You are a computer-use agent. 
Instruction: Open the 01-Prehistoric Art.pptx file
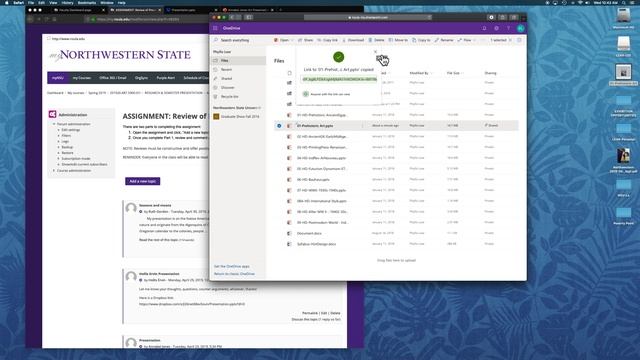pyautogui.click(x=315, y=126)
